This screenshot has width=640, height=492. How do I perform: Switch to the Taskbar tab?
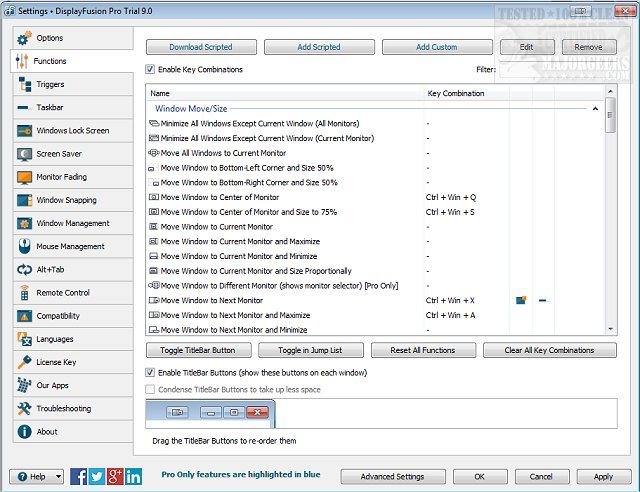[x=73, y=107]
